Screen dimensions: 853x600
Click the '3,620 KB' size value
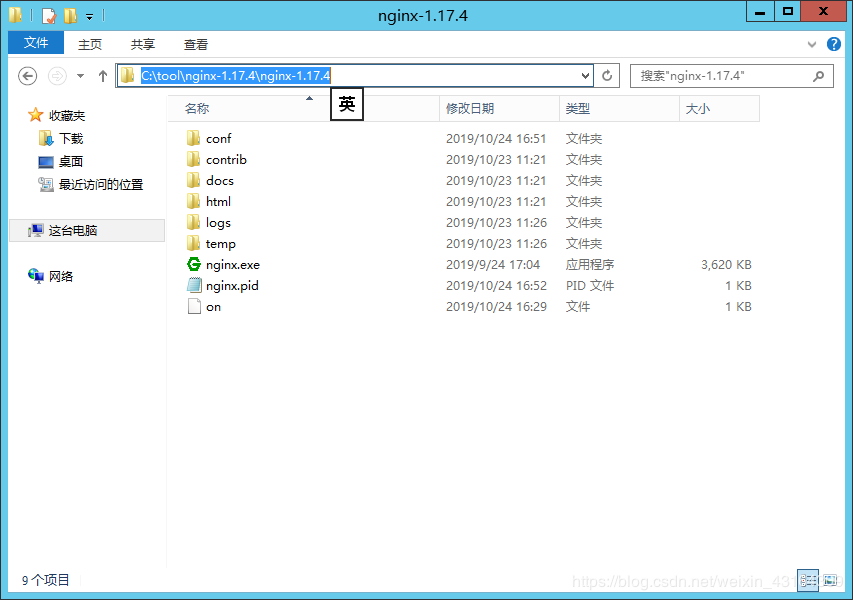pos(726,265)
